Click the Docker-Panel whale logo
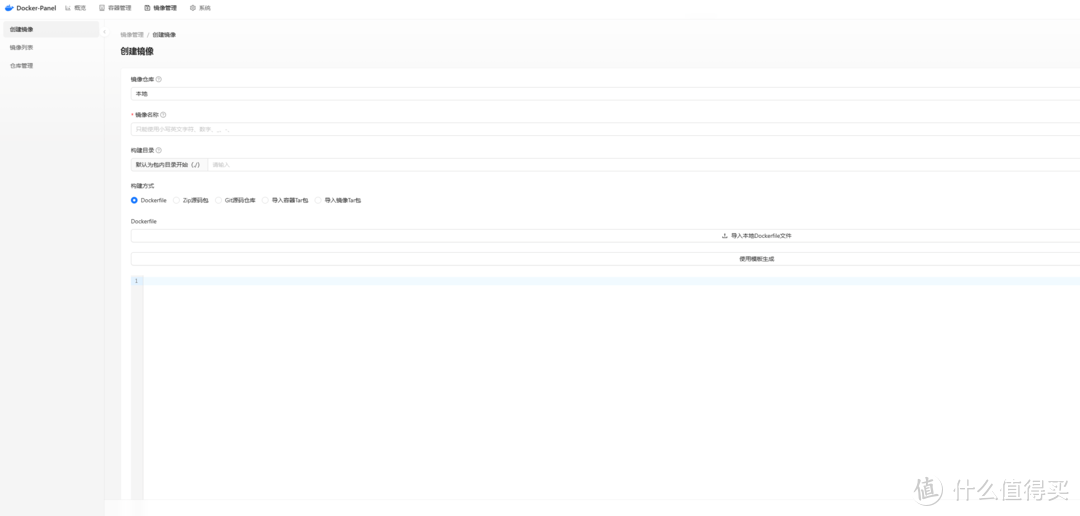 (9, 8)
